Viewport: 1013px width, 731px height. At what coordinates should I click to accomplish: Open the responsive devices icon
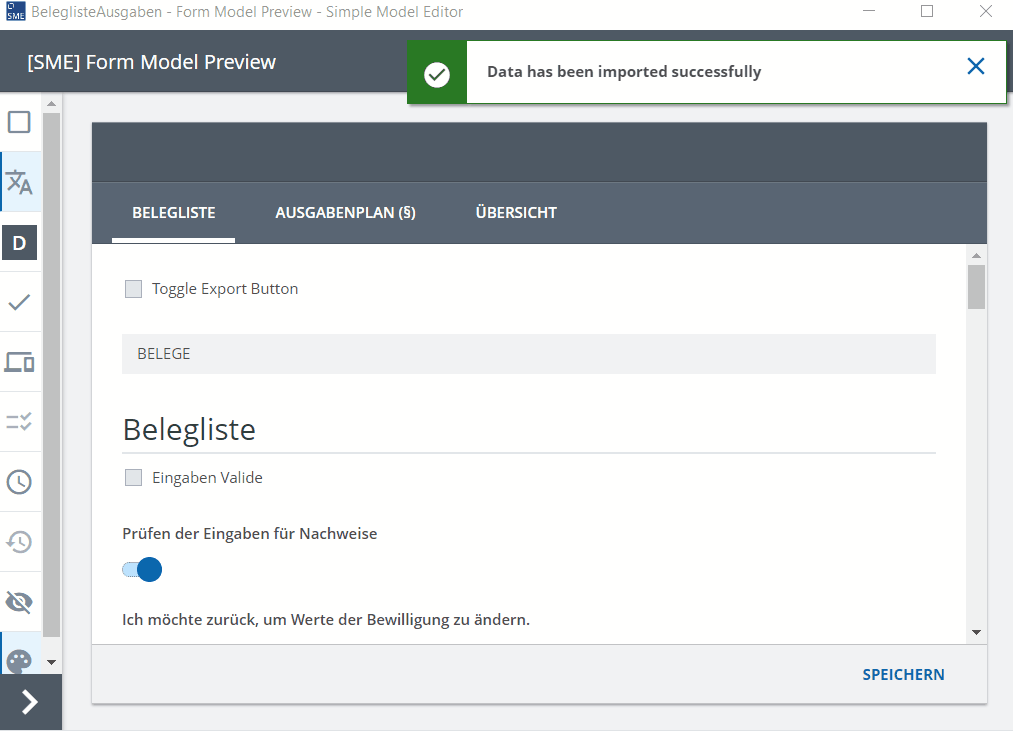(19, 362)
